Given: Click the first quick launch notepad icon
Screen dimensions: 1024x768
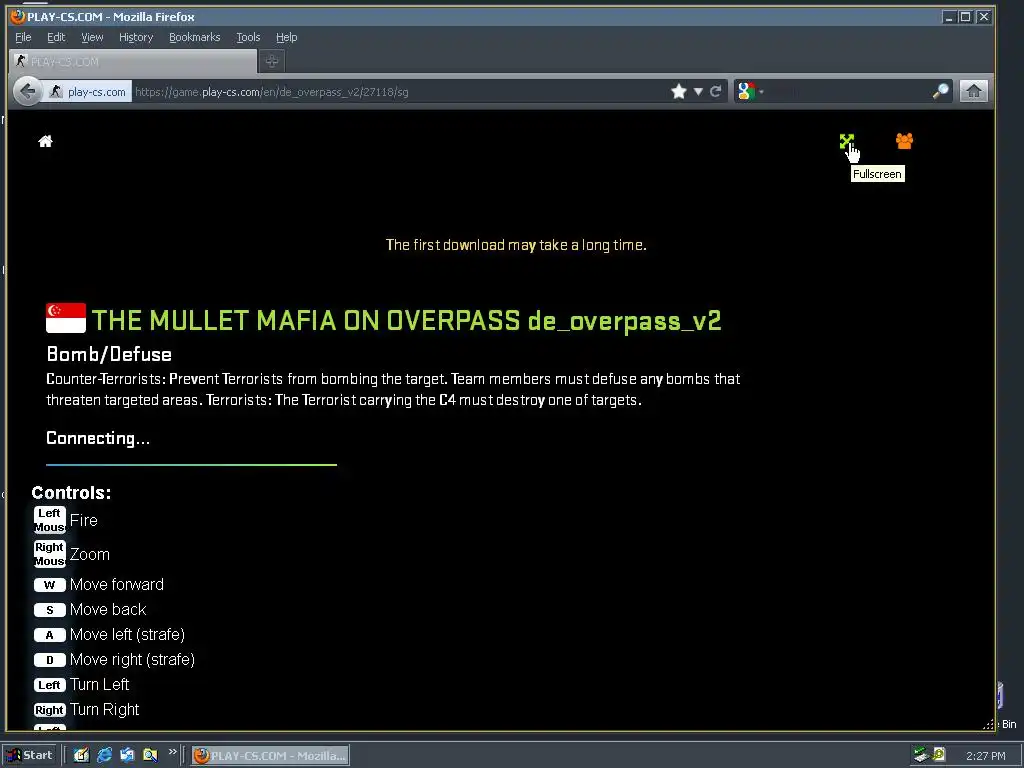Looking at the screenshot, I should tap(81, 755).
